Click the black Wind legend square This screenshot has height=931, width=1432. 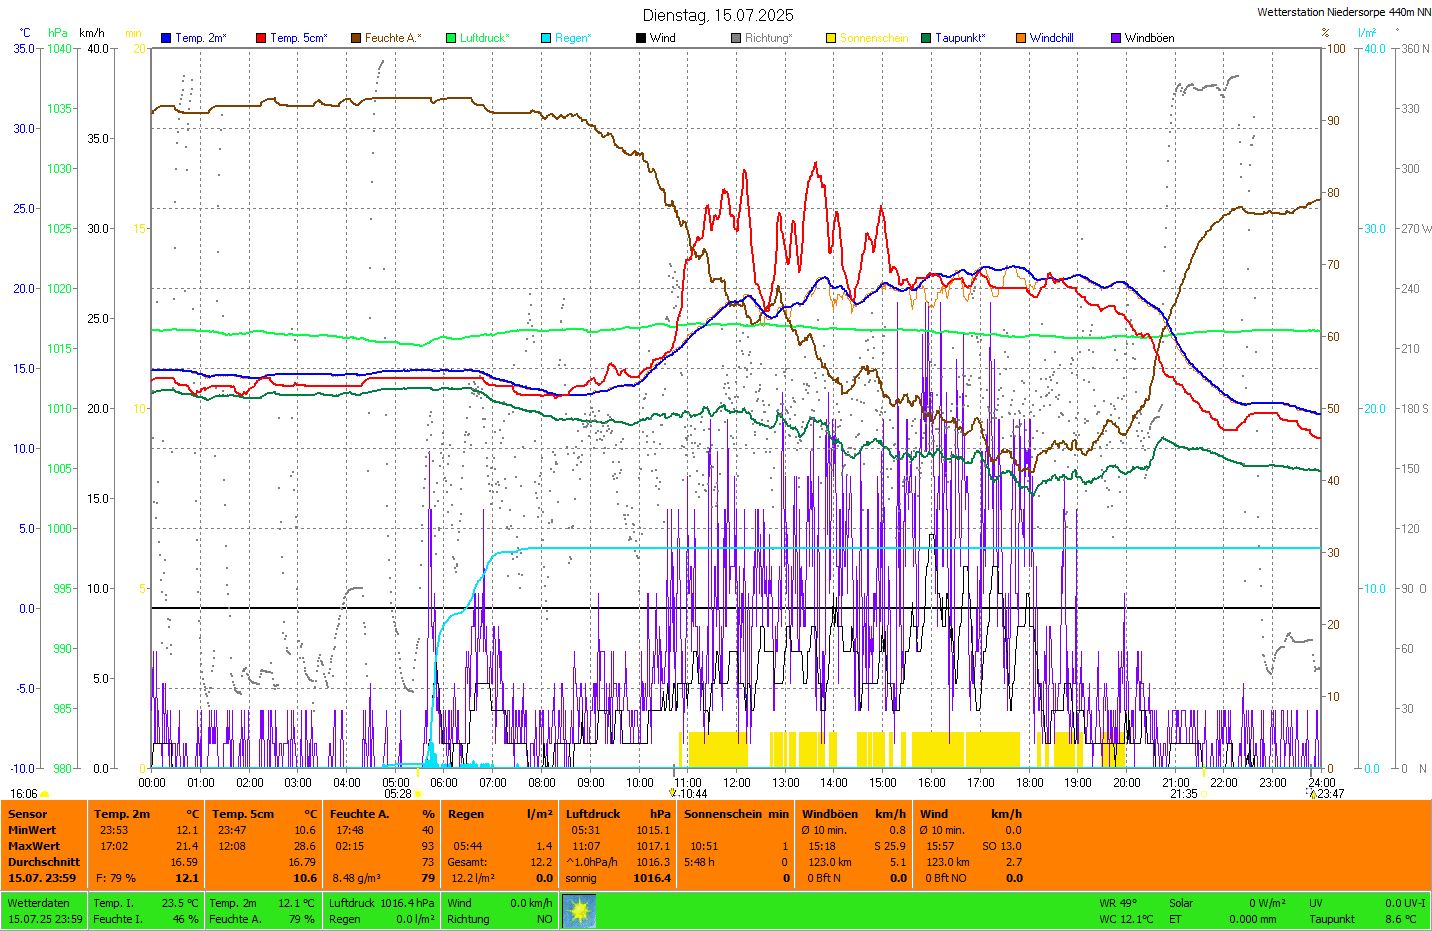tap(641, 38)
